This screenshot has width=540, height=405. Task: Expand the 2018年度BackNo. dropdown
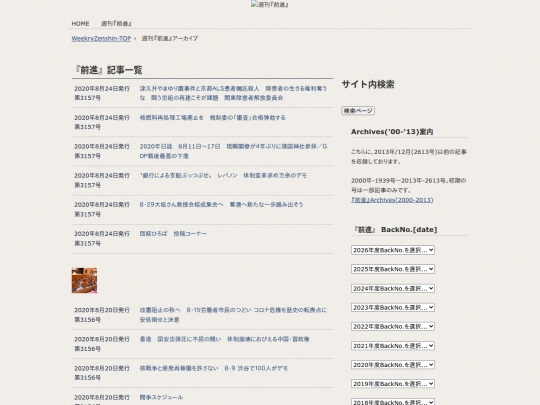(393, 402)
